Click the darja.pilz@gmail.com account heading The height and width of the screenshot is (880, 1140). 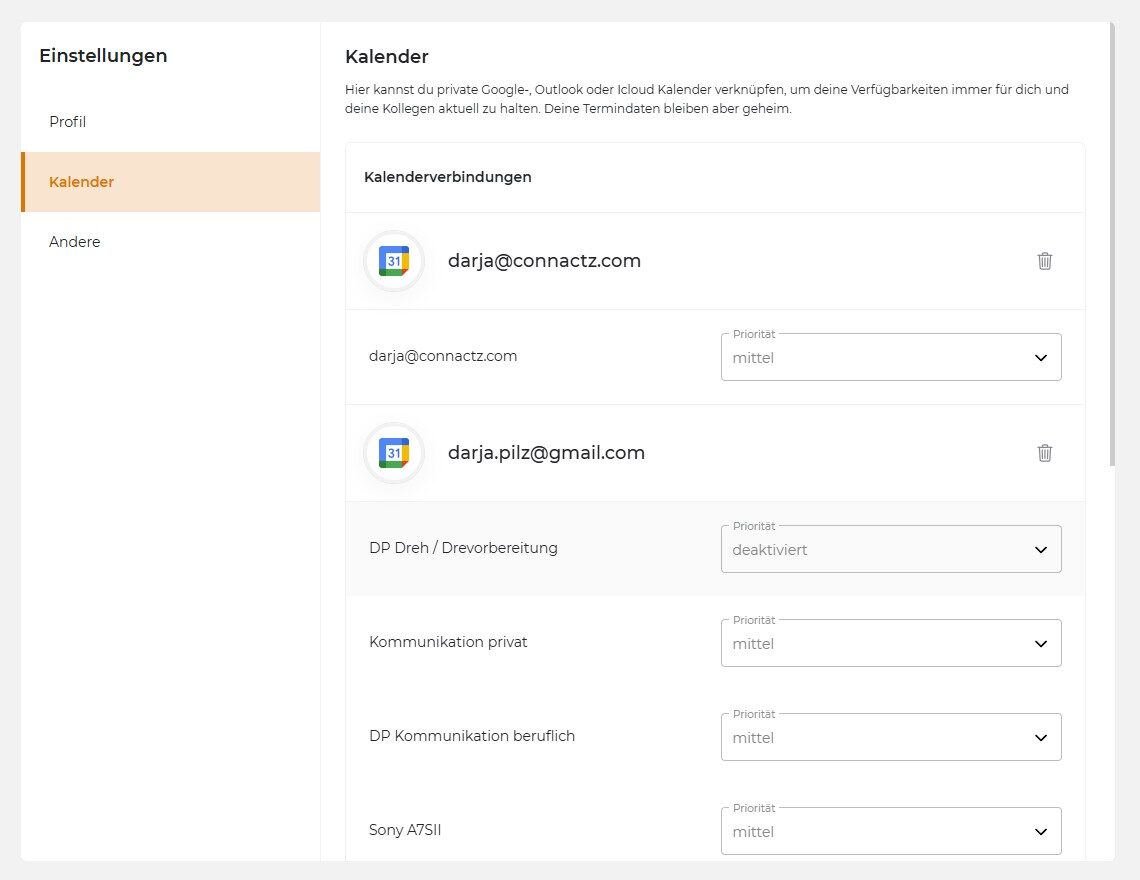point(546,453)
